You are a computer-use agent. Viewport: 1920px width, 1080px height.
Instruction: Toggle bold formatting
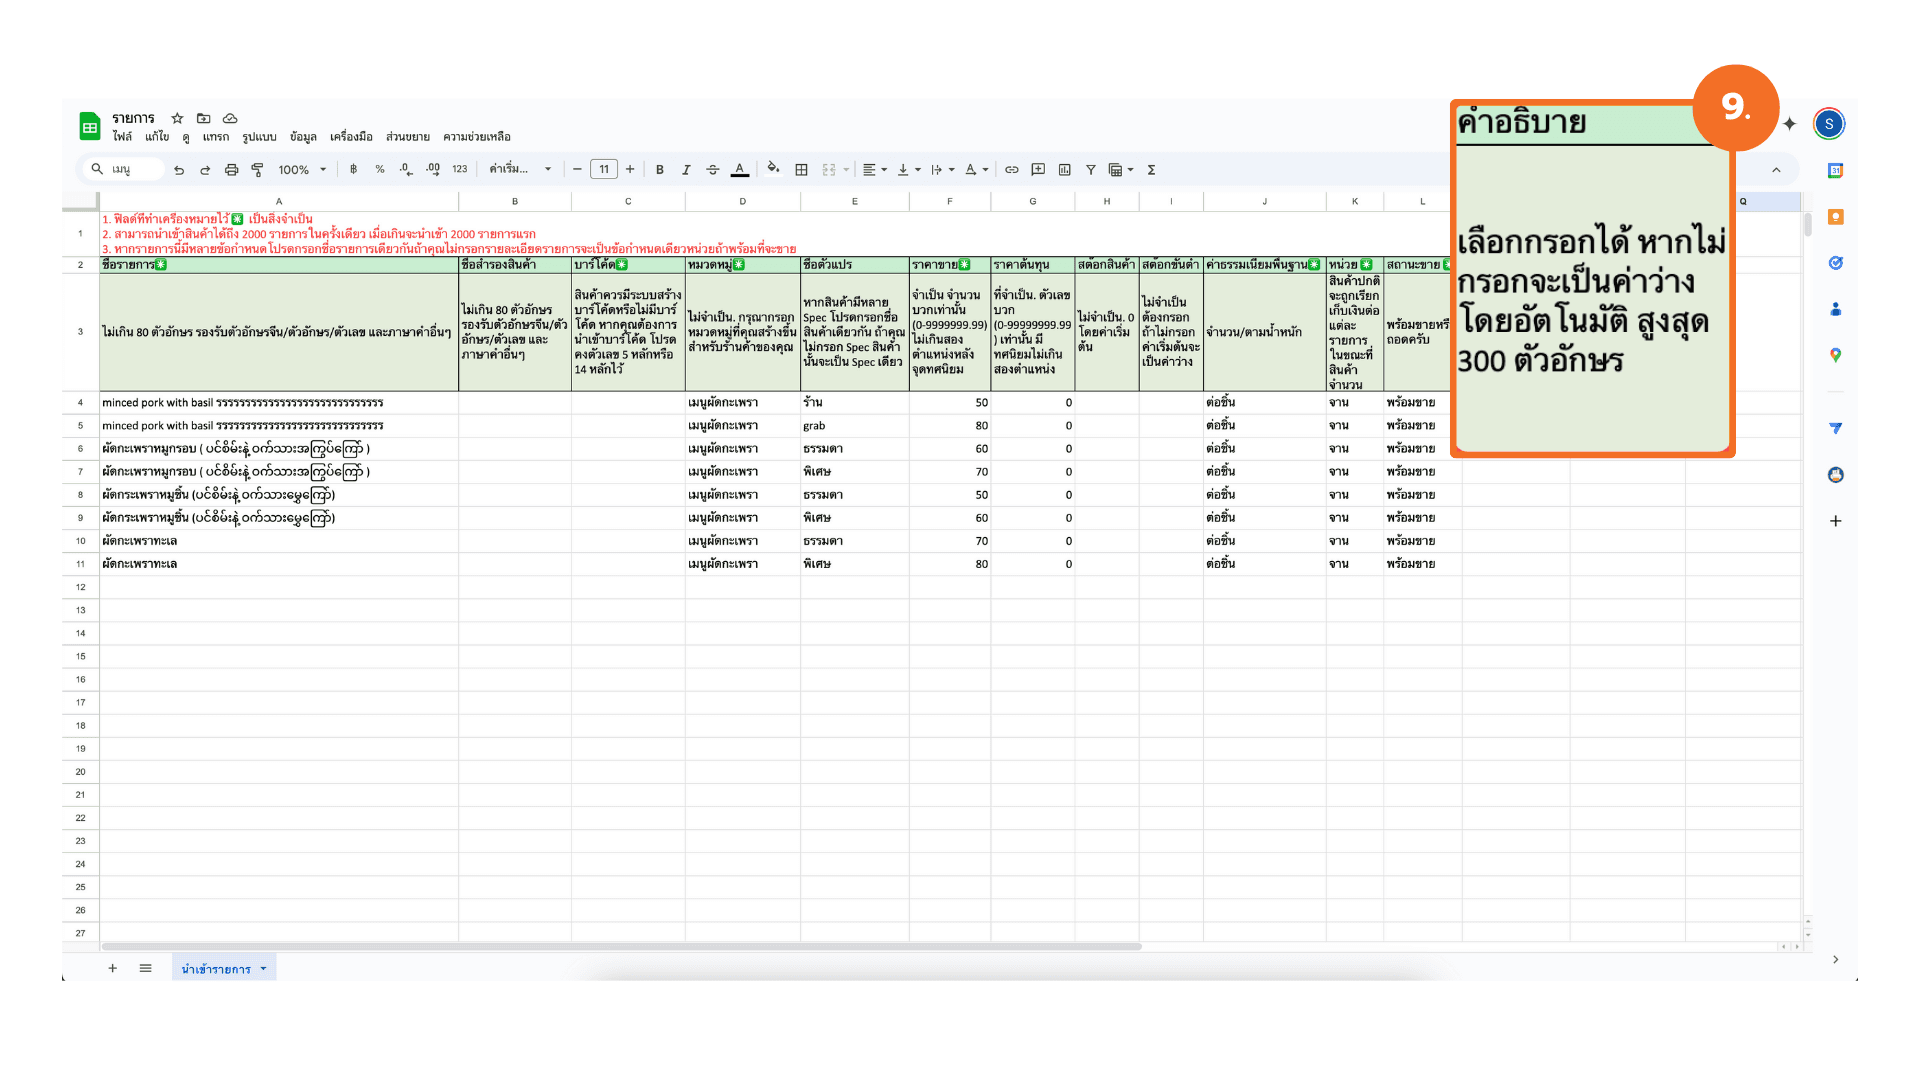tap(660, 170)
